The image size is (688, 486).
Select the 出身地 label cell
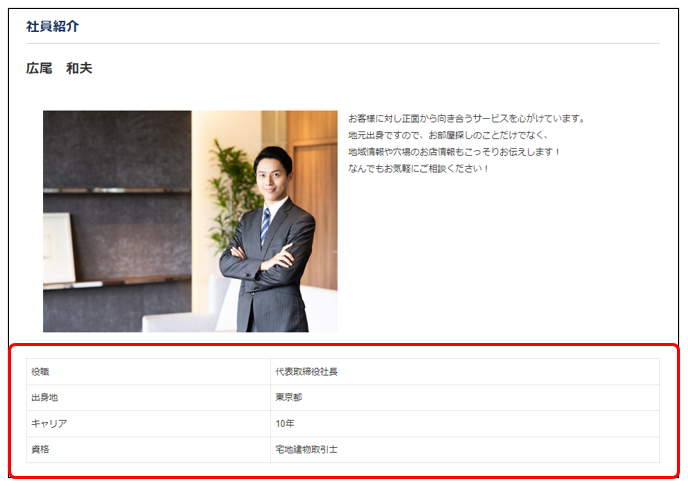pyautogui.click(x=44, y=398)
